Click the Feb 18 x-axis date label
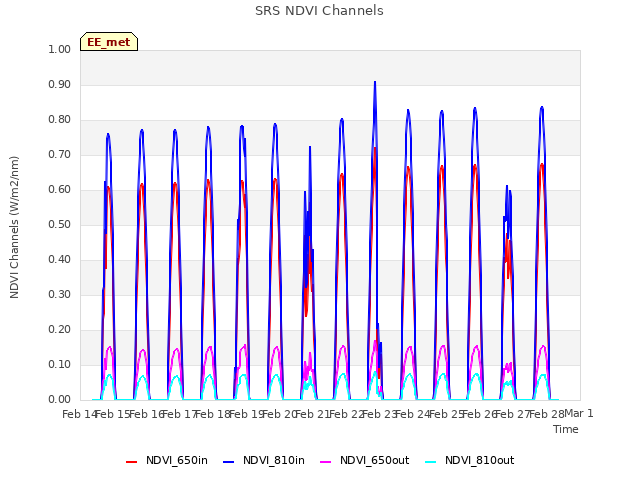Viewport: 640px width, 480px height. [212, 414]
